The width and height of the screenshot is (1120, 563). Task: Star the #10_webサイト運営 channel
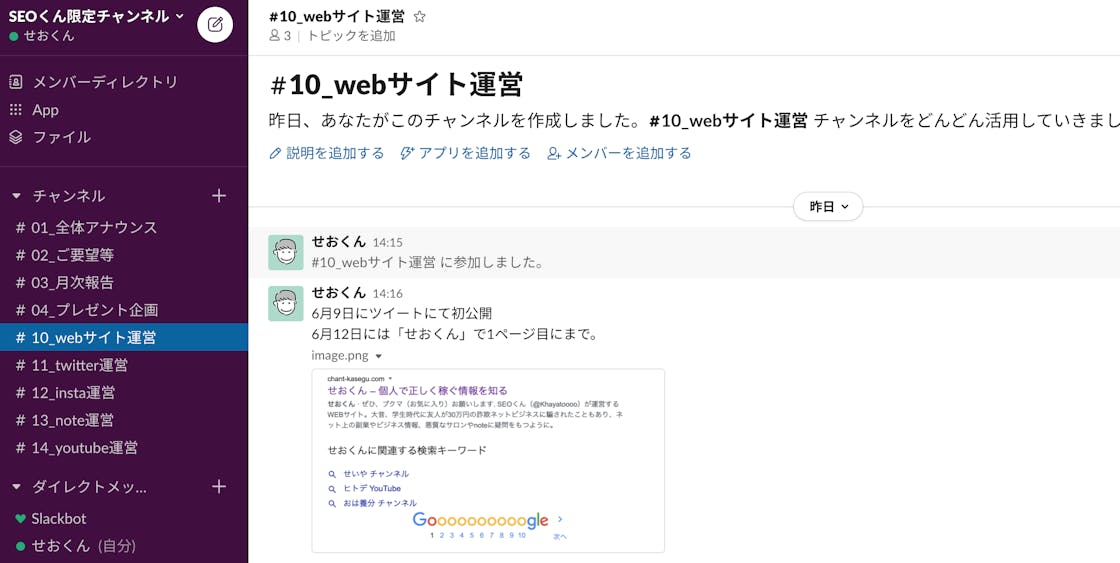(x=420, y=16)
